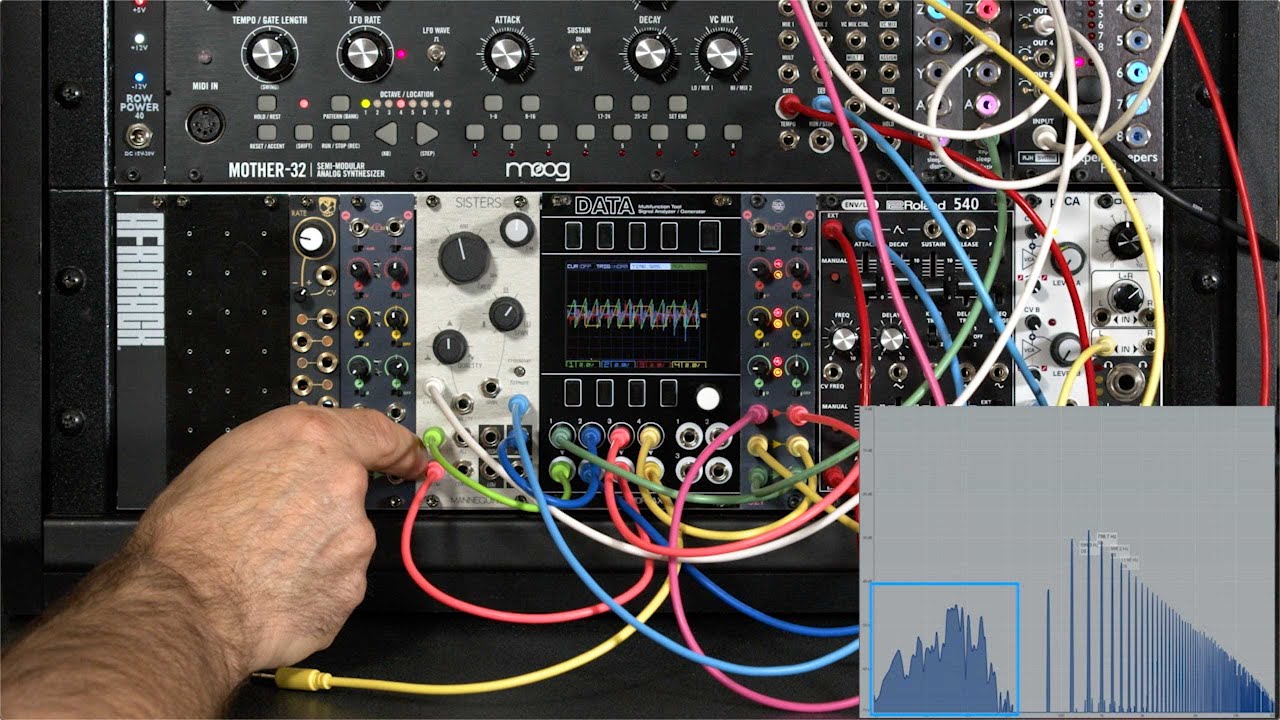Select the 25-32 step page button
Image resolution: width=1280 pixels, height=720 pixels.
pyautogui.click(x=640, y=103)
